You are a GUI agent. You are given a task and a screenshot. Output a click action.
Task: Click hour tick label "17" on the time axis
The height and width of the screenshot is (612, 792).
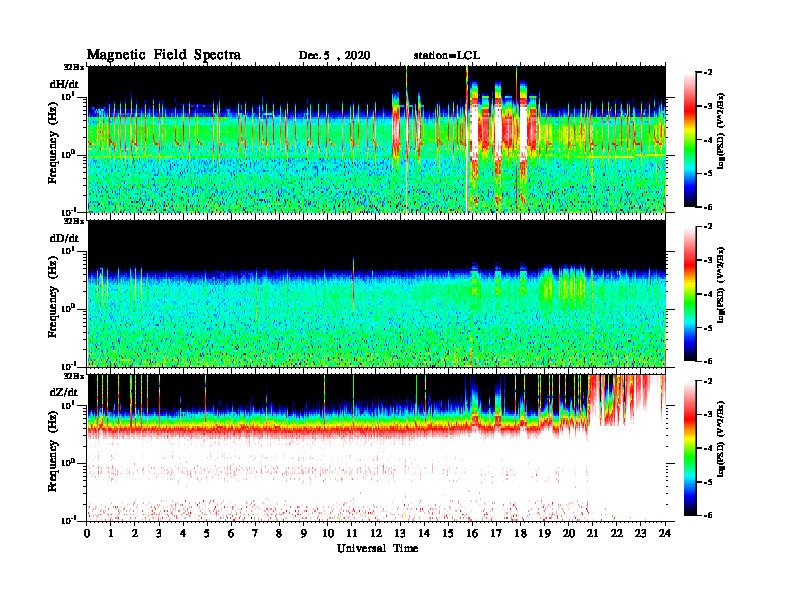(x=497, y=533)
